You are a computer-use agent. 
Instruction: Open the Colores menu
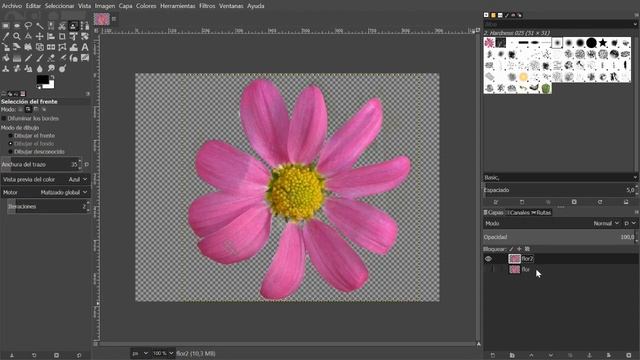pos(146,6)
